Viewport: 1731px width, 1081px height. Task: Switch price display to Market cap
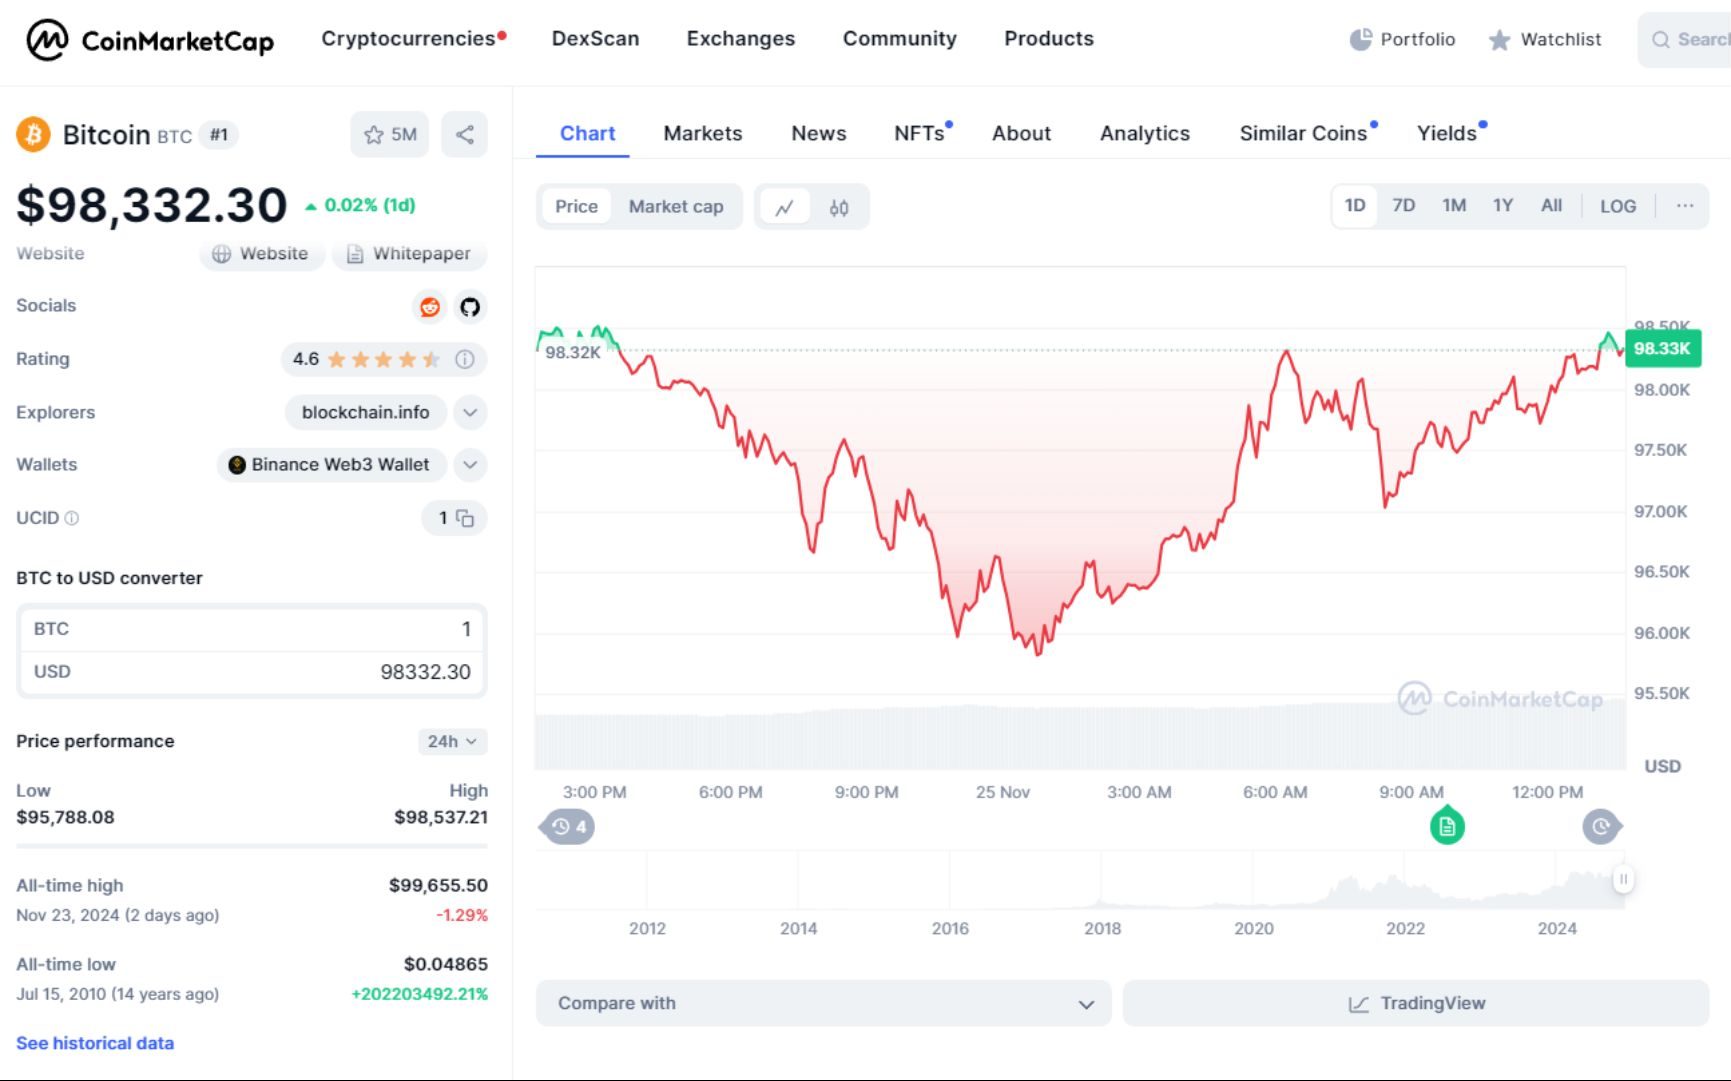click(676, 207)
